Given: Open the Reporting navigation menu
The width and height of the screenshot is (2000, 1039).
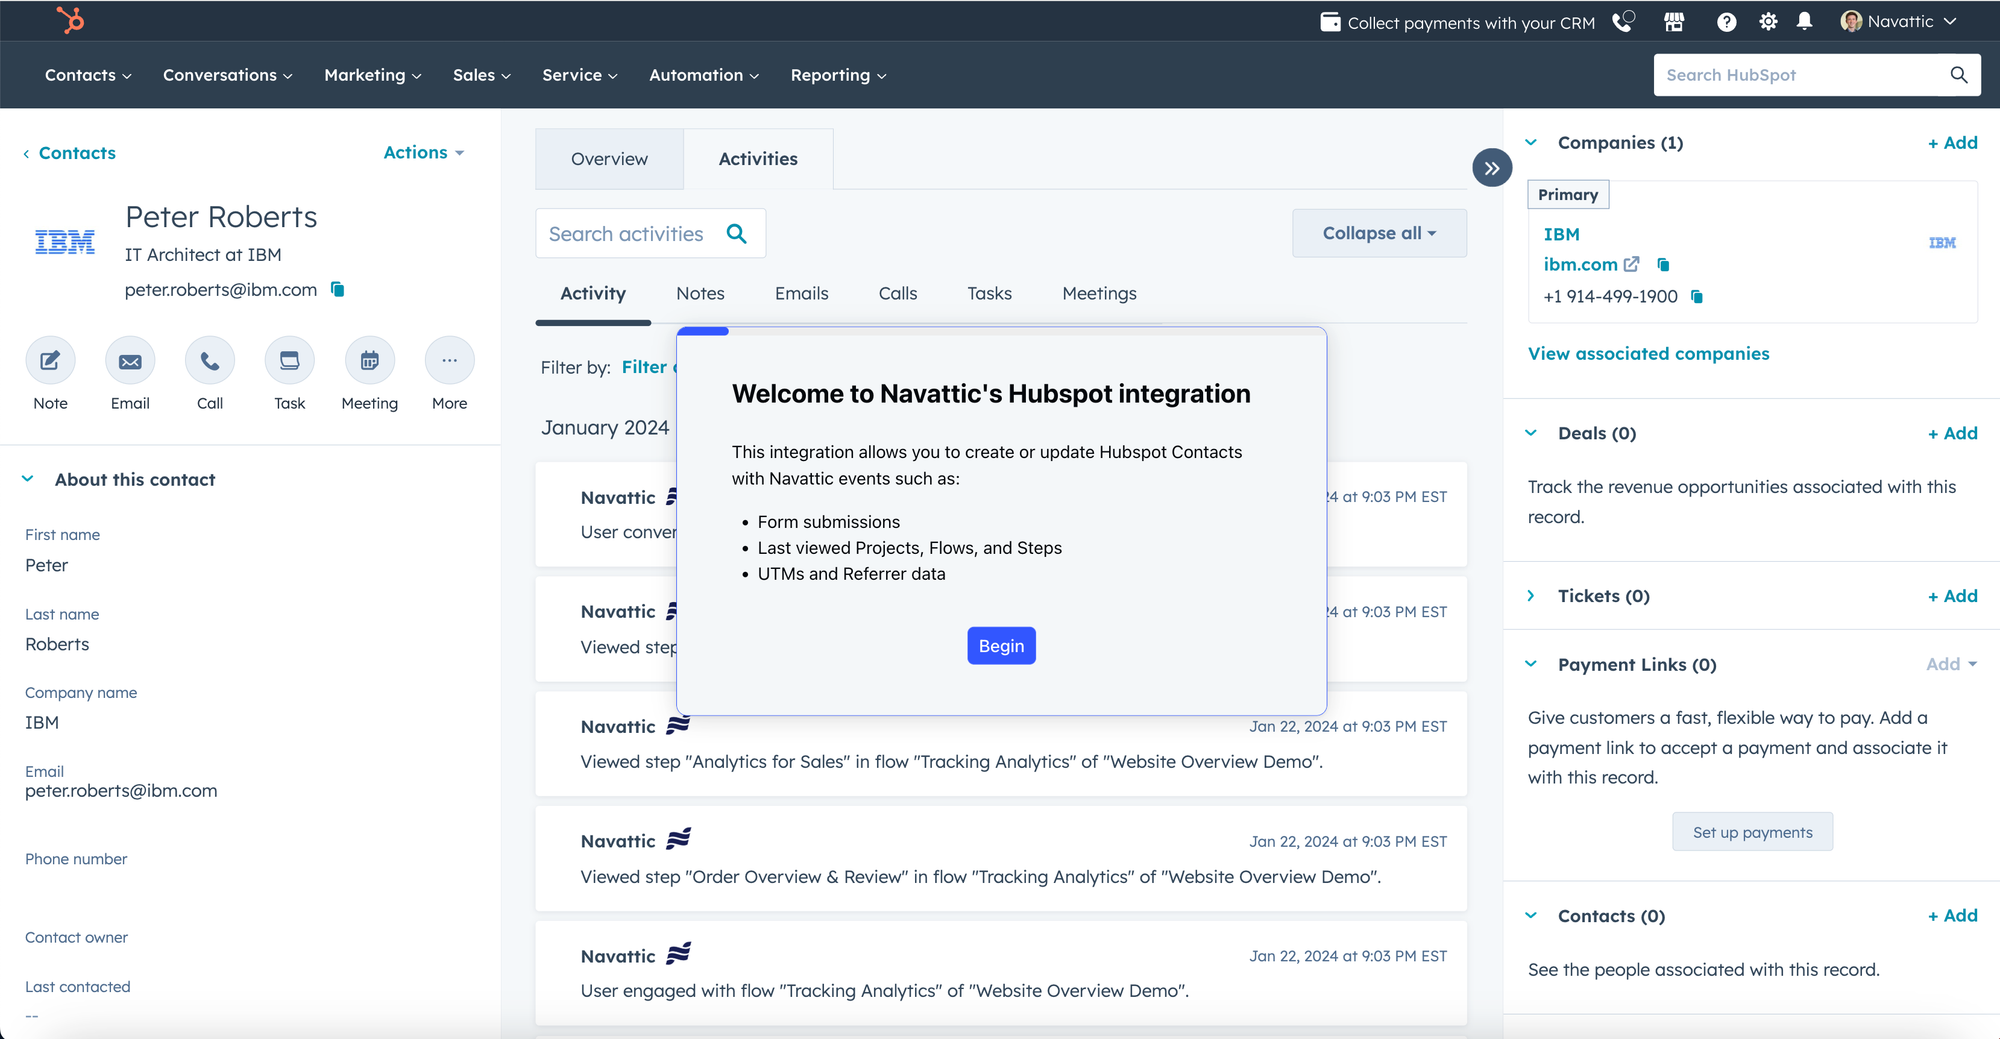Looking at the screenshot, I should tap(838, 75).
